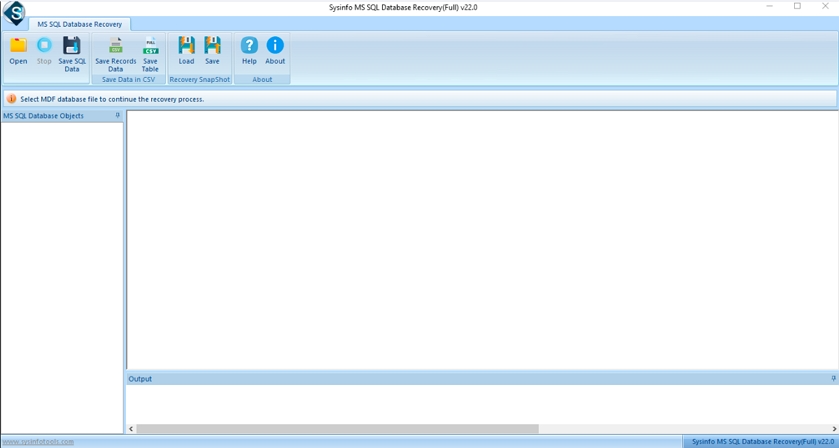Click the Output horizontal scrollbar thumb
Screen dimensions: 839x448
coord(336,429)
